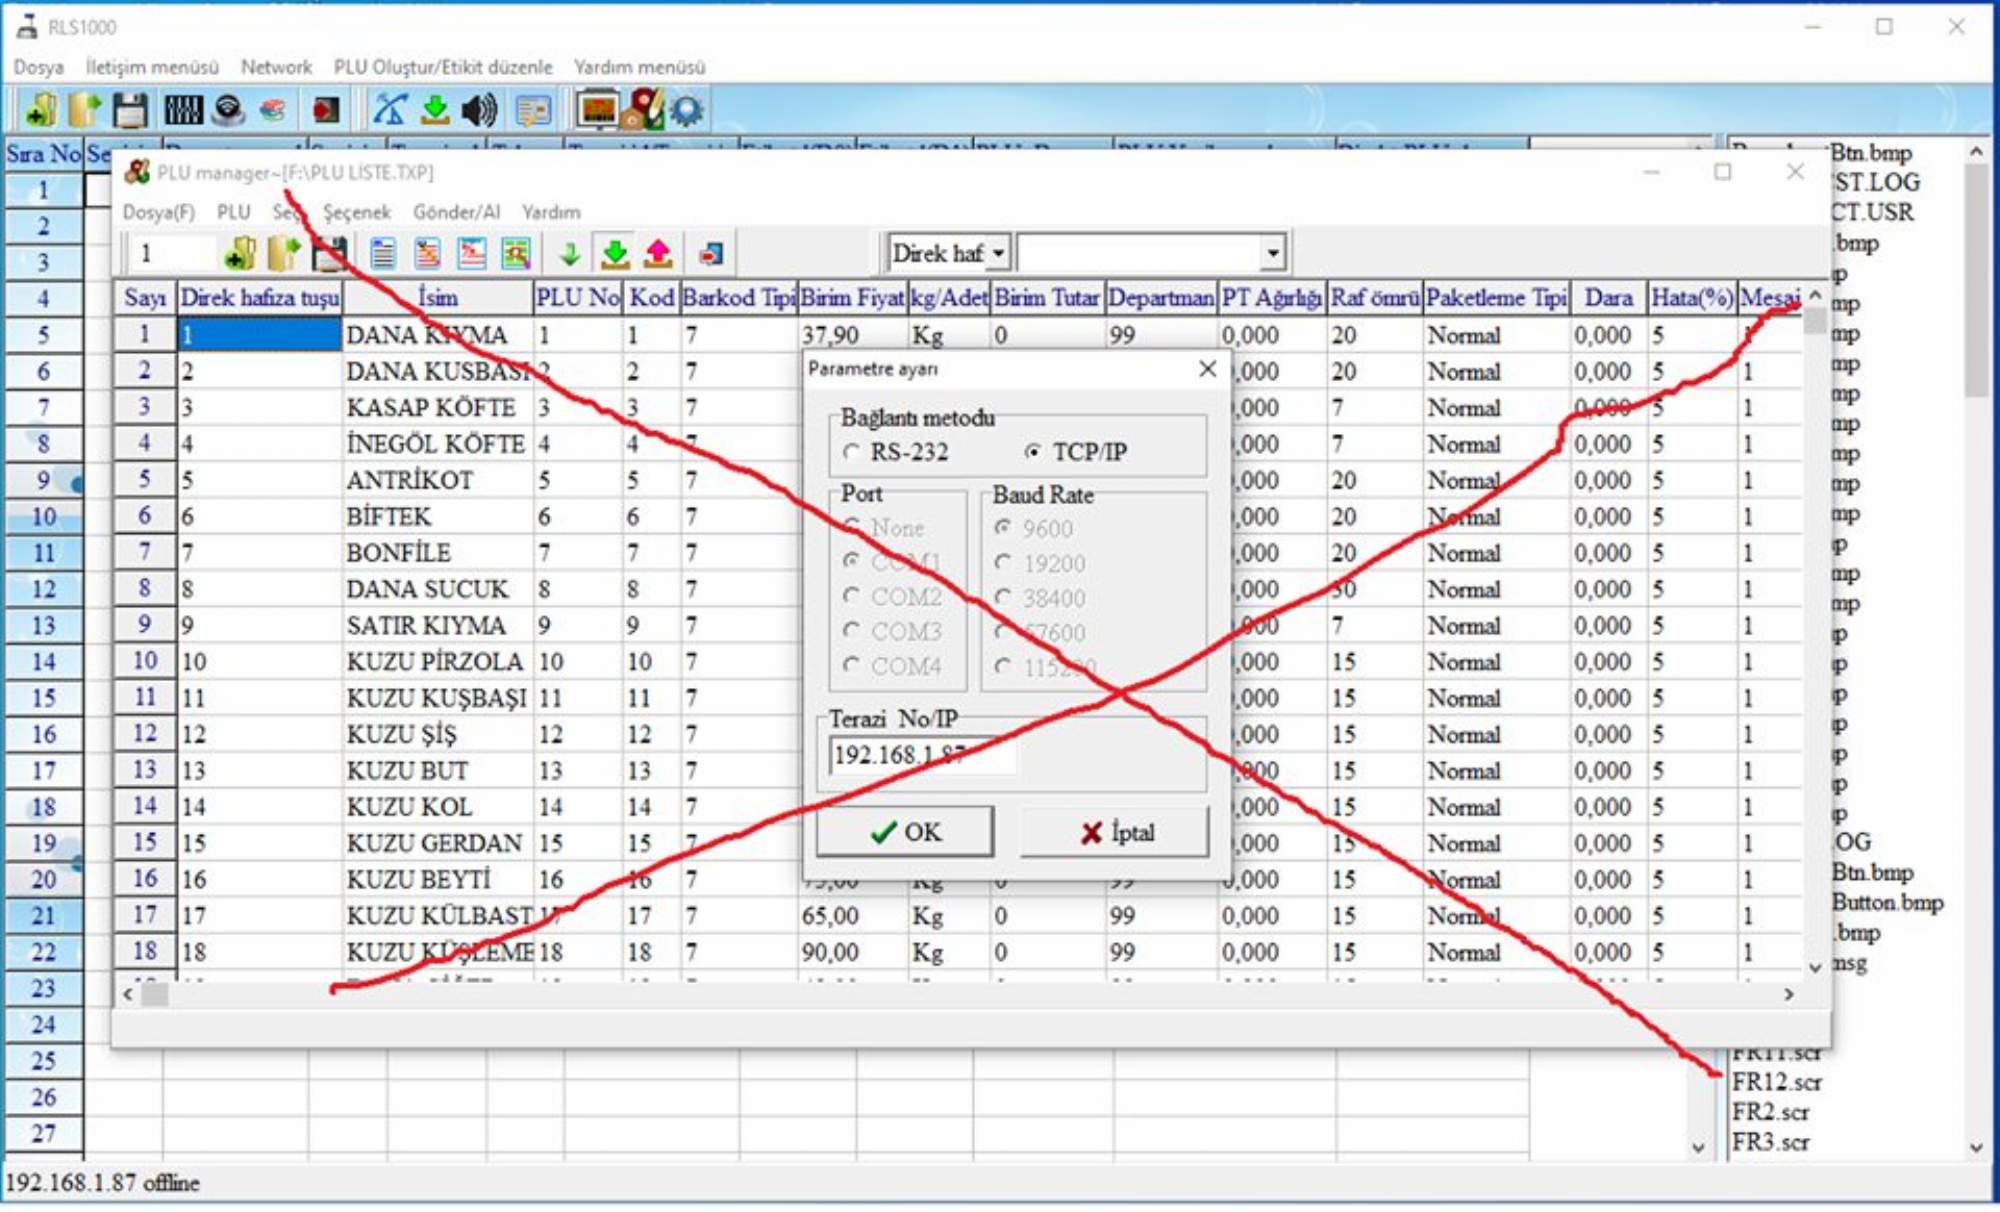Viewport: 2000px width, 1212px height.
Task: Open the Dosya menu in RLS1000
Action: tap(38, 67)
